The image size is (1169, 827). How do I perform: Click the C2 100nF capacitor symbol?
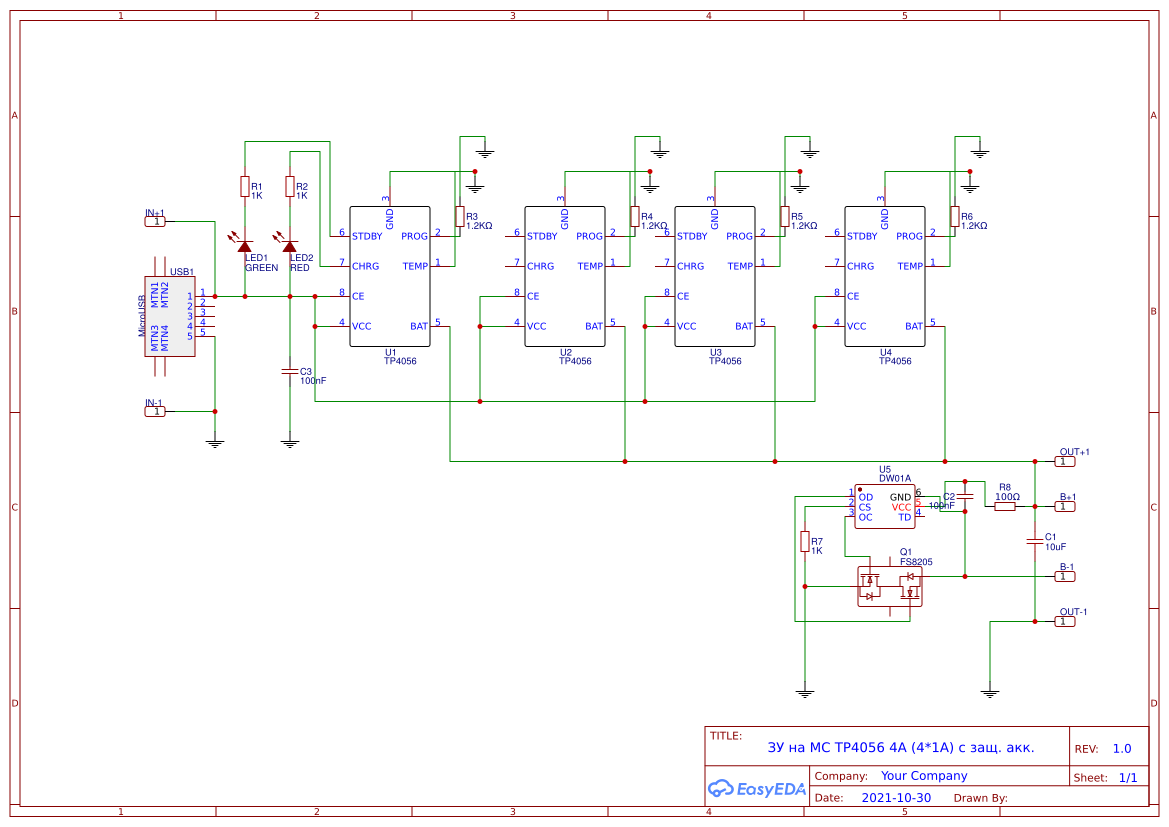pyautogui.click(x=965, y=496)
